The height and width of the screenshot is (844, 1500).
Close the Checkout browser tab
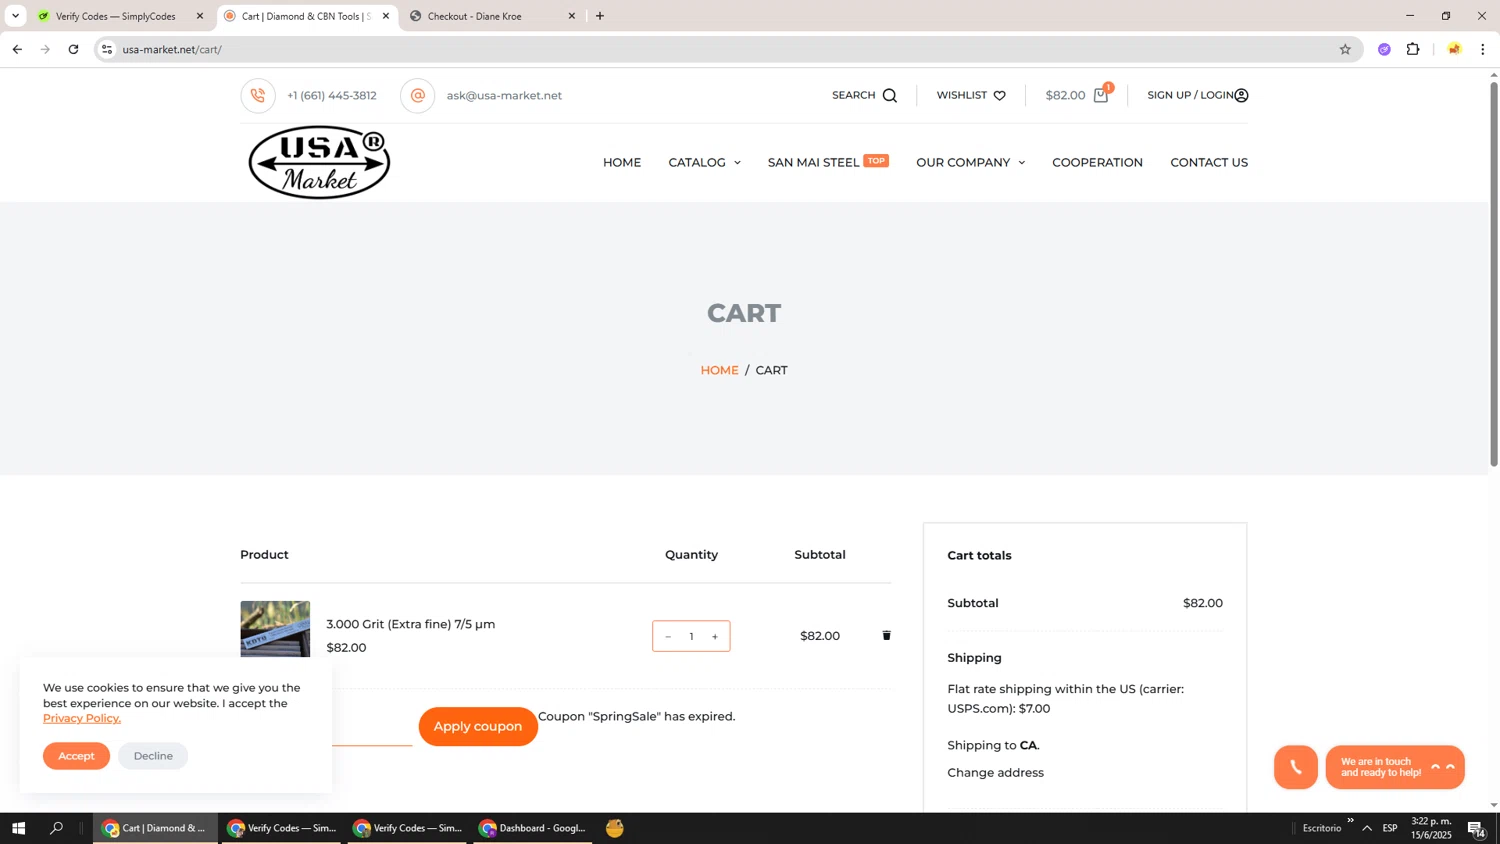coord(572,16)
